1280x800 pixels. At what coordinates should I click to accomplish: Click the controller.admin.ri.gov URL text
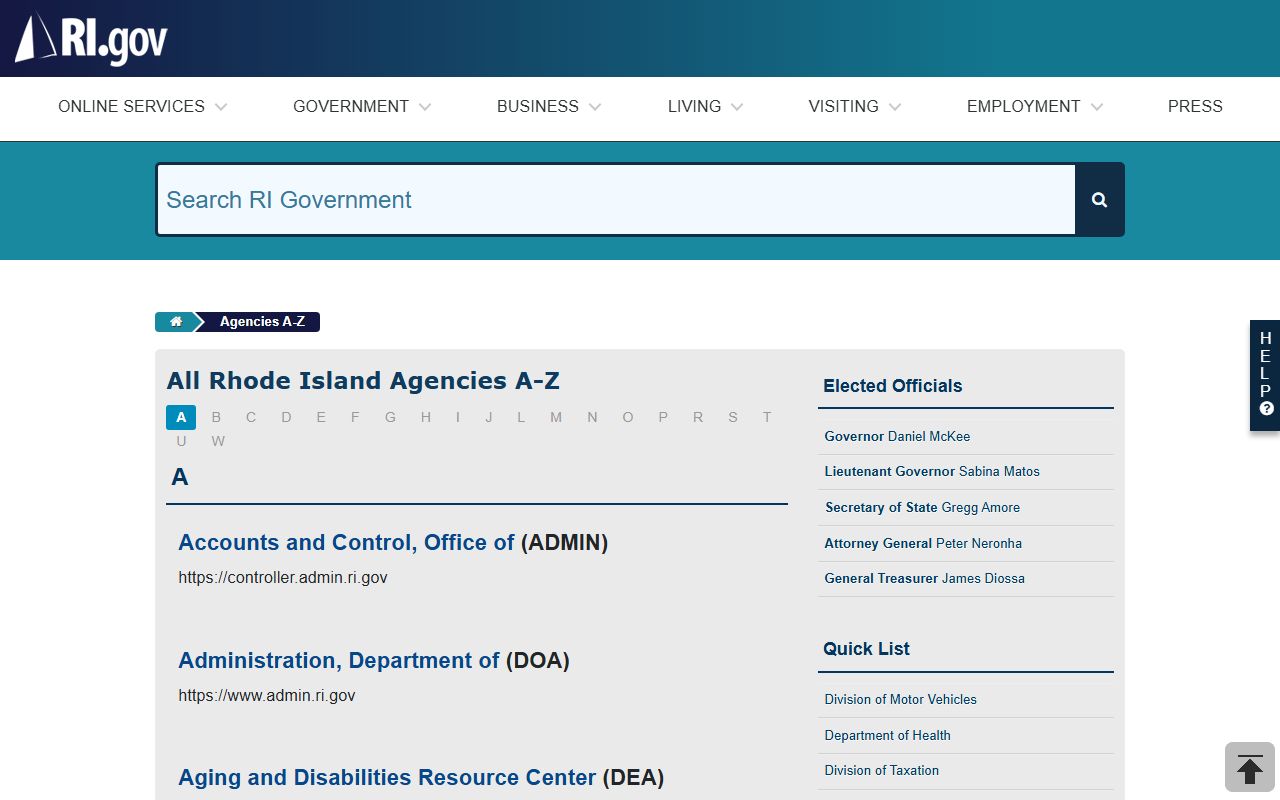(x=283, y=577)
